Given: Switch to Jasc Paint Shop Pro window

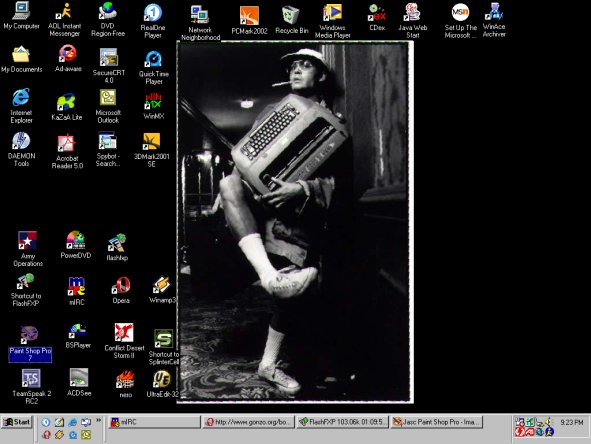Looking at the screenshot, I should coord(437,422).
